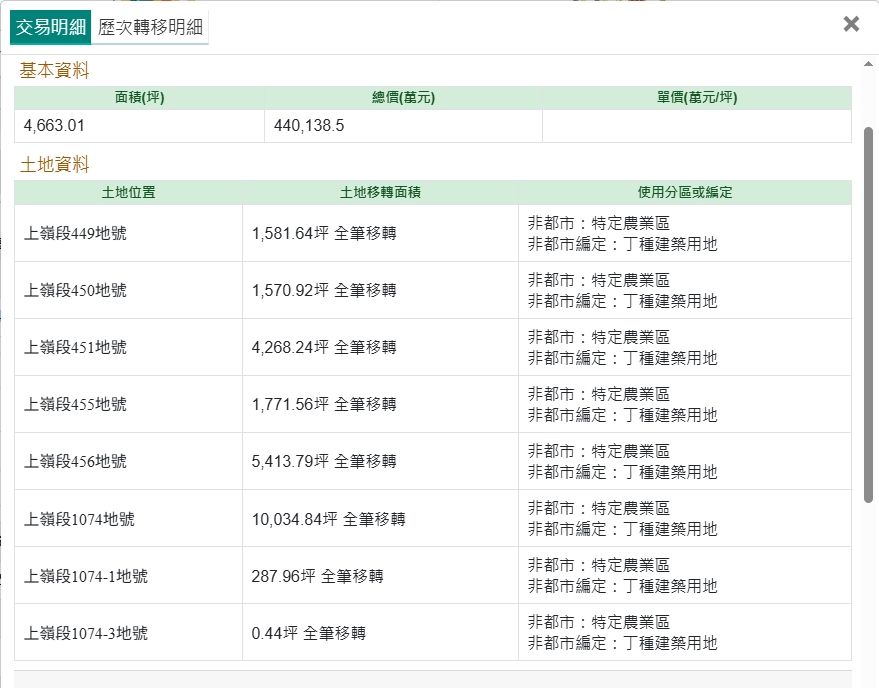Click the 面積(坪) column header
Viewport: 879px width, 688px height.
pos(139,98)
